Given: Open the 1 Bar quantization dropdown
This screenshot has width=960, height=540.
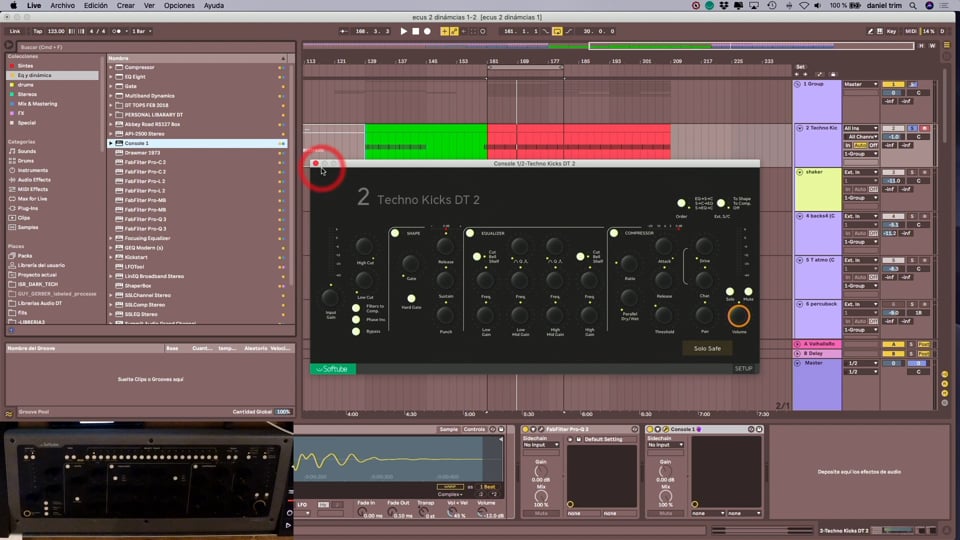Looking at the screenshot, I should 142,31.
